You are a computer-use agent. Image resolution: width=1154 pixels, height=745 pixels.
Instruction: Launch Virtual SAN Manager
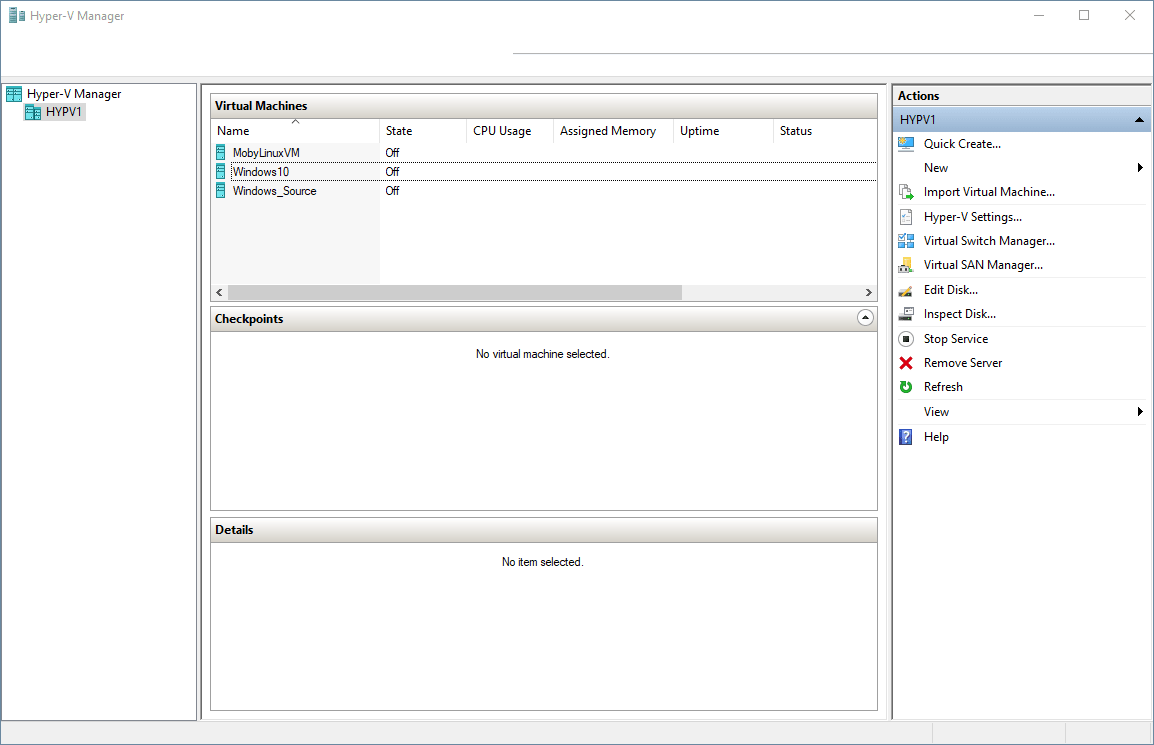pos(983,265)
